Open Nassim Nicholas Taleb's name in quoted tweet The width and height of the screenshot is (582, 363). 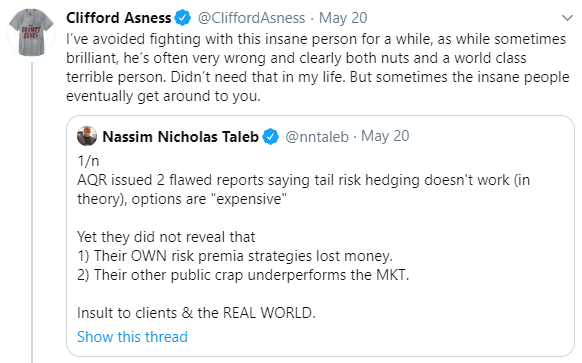click(x=180, y=137)
